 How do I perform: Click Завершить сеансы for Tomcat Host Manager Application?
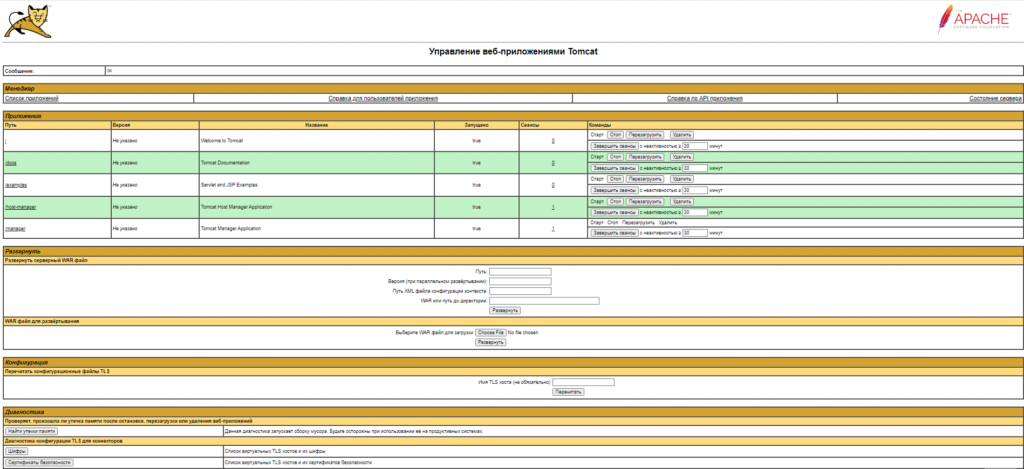614,212
